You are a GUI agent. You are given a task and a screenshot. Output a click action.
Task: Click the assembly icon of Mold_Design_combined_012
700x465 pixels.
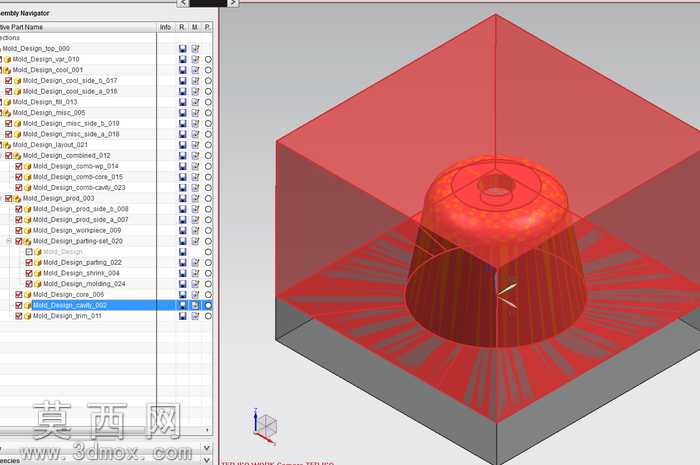point(17,156)
